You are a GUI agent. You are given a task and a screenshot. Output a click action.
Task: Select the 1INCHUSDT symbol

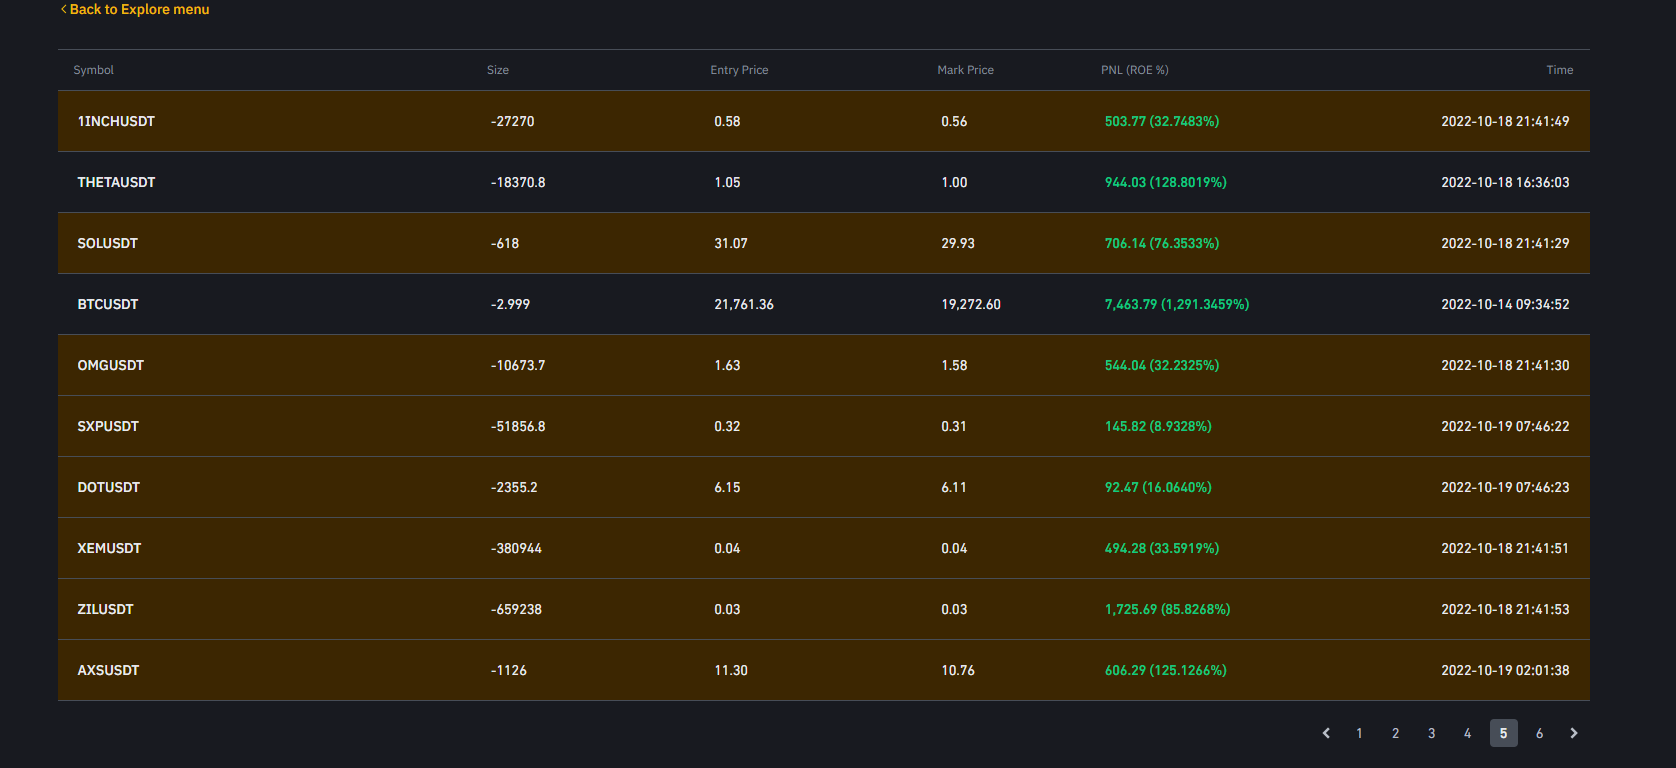coord(116,121)
